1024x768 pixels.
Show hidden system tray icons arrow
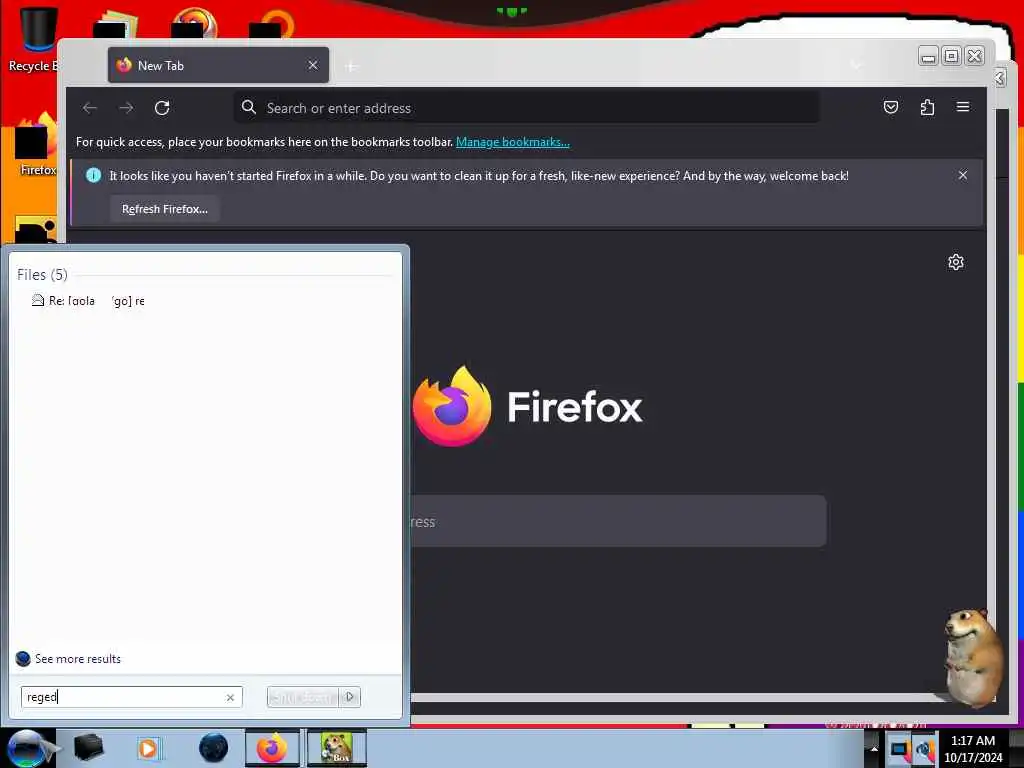(874, 749)
